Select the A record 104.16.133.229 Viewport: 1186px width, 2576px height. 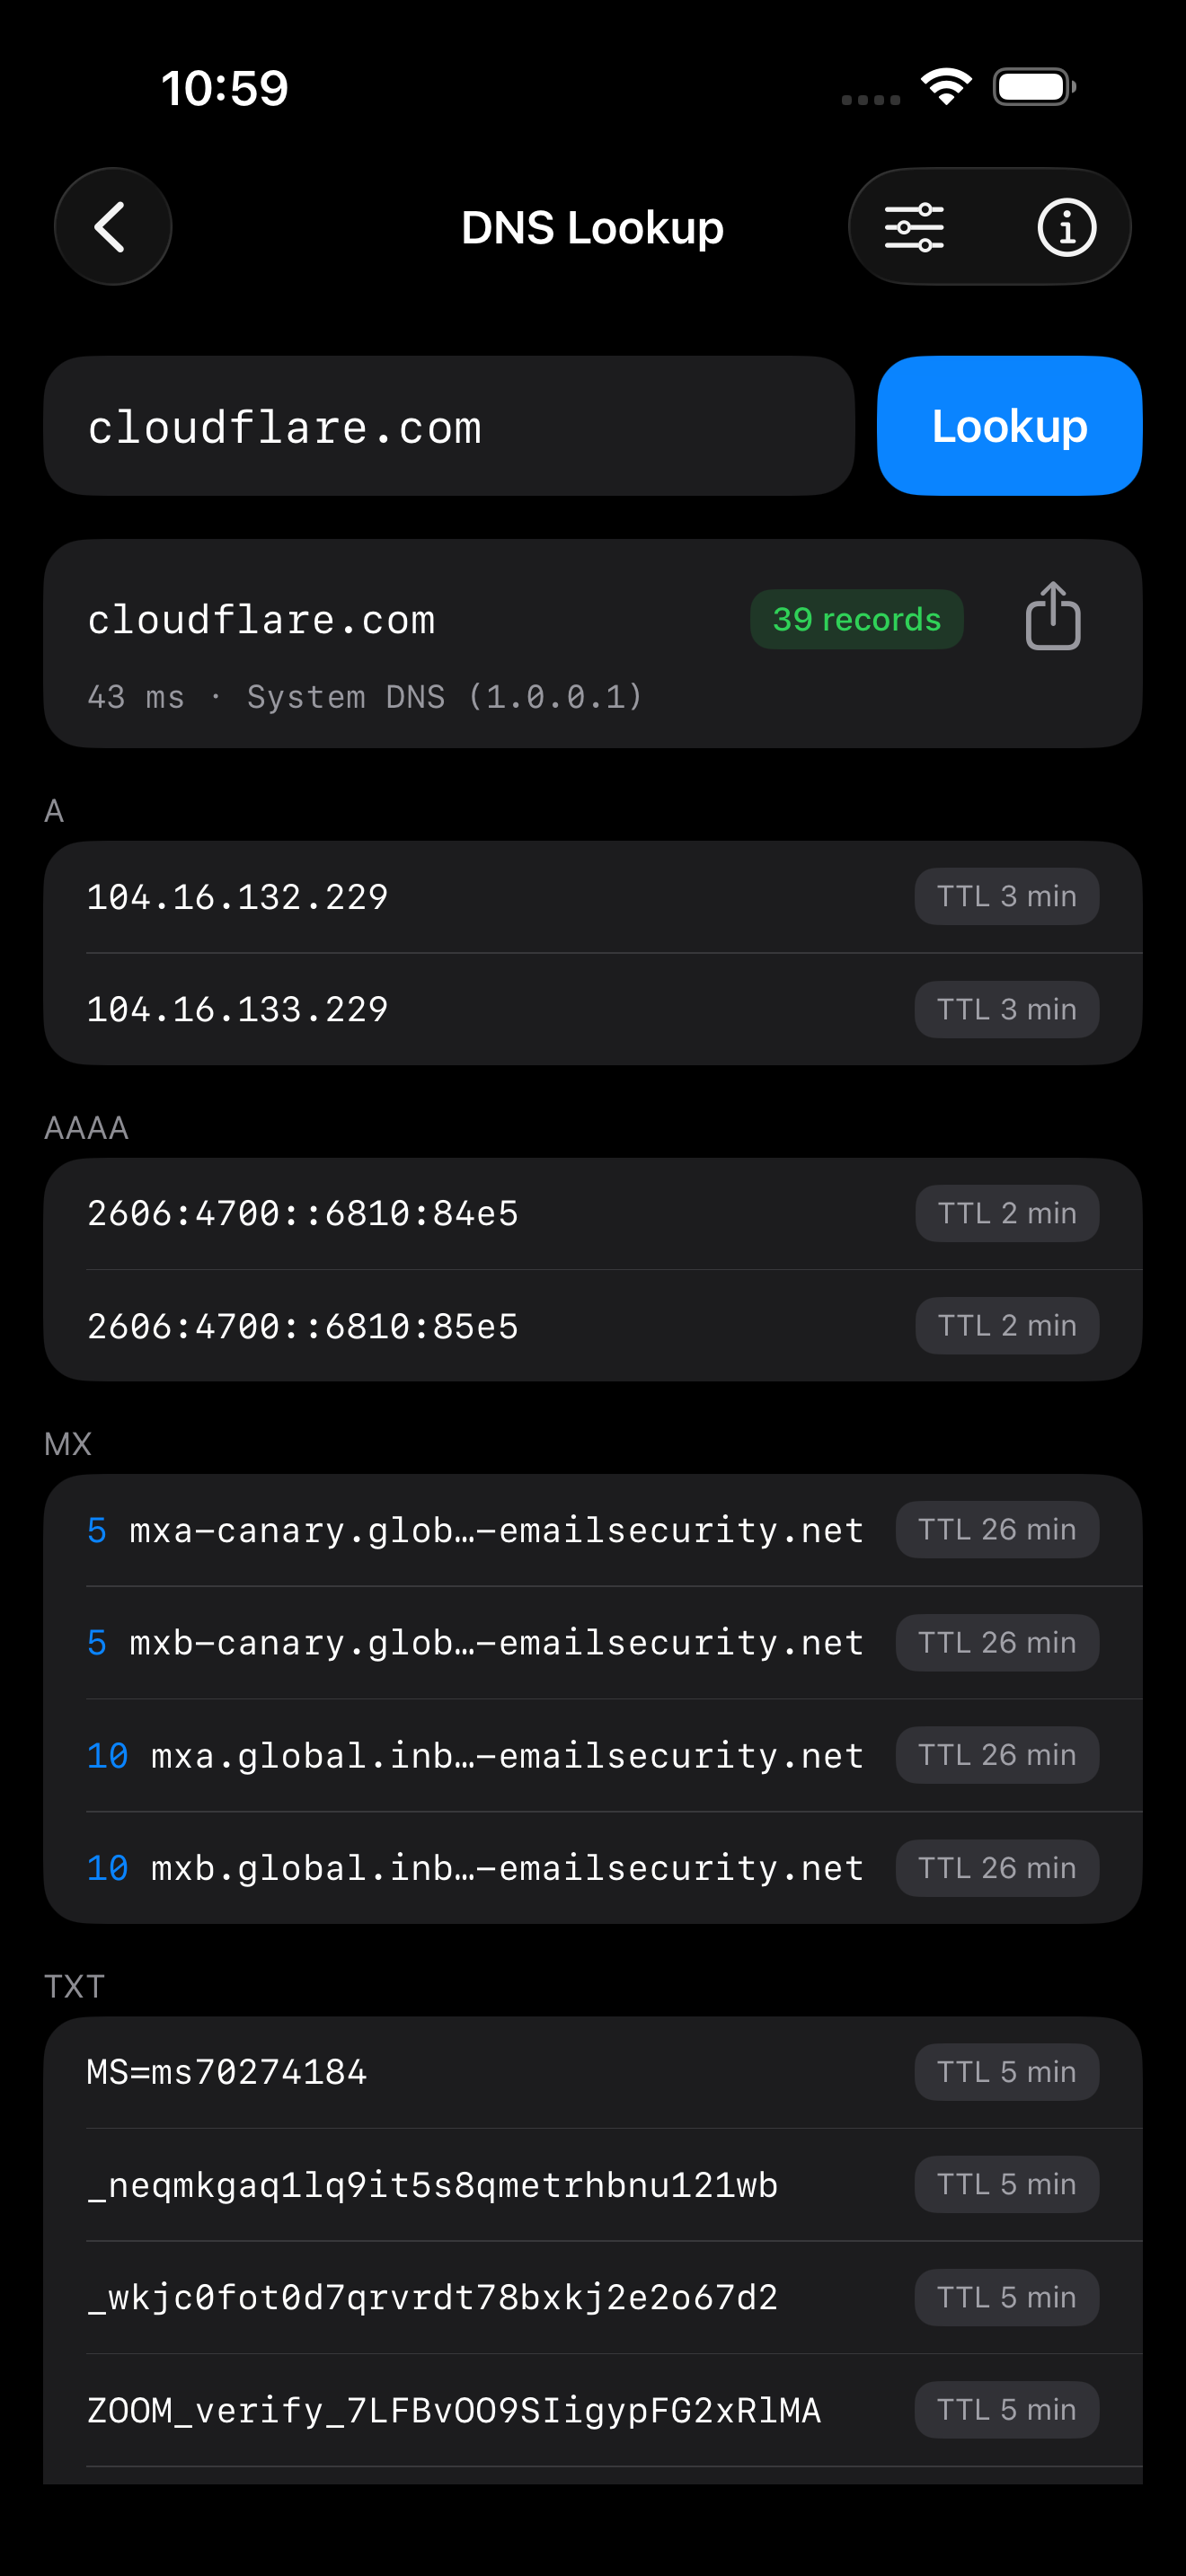pos(593,1009)
